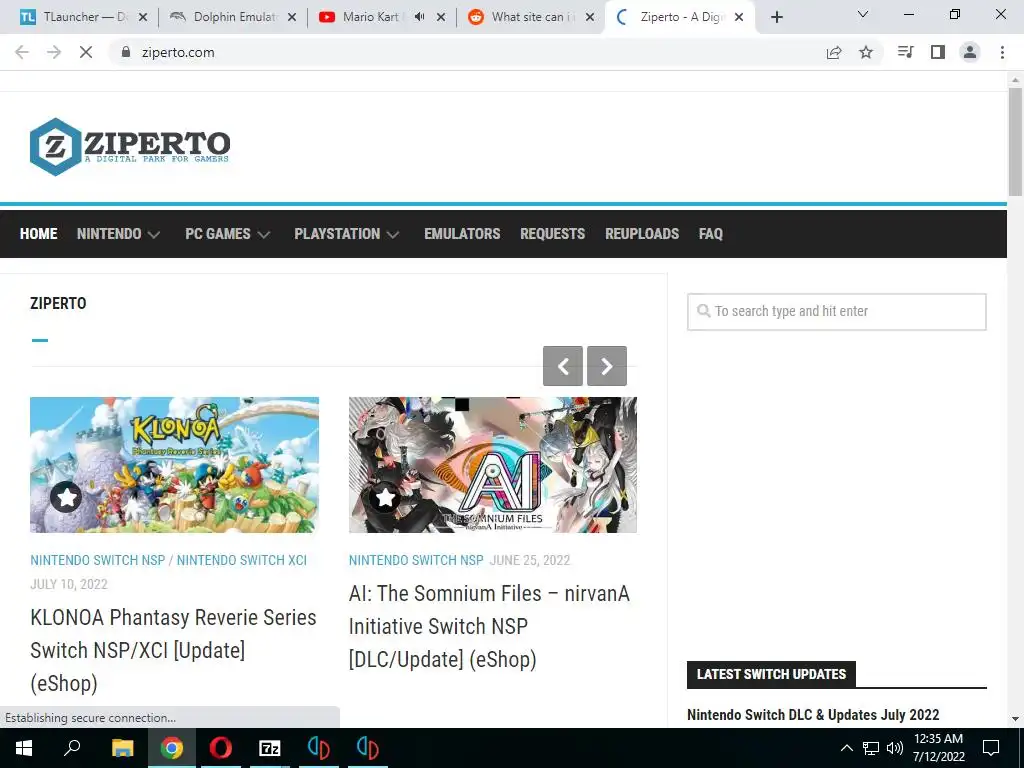Open Chrome profile avatar
This screenshot has width=1024, height=768.
point(970,52)
